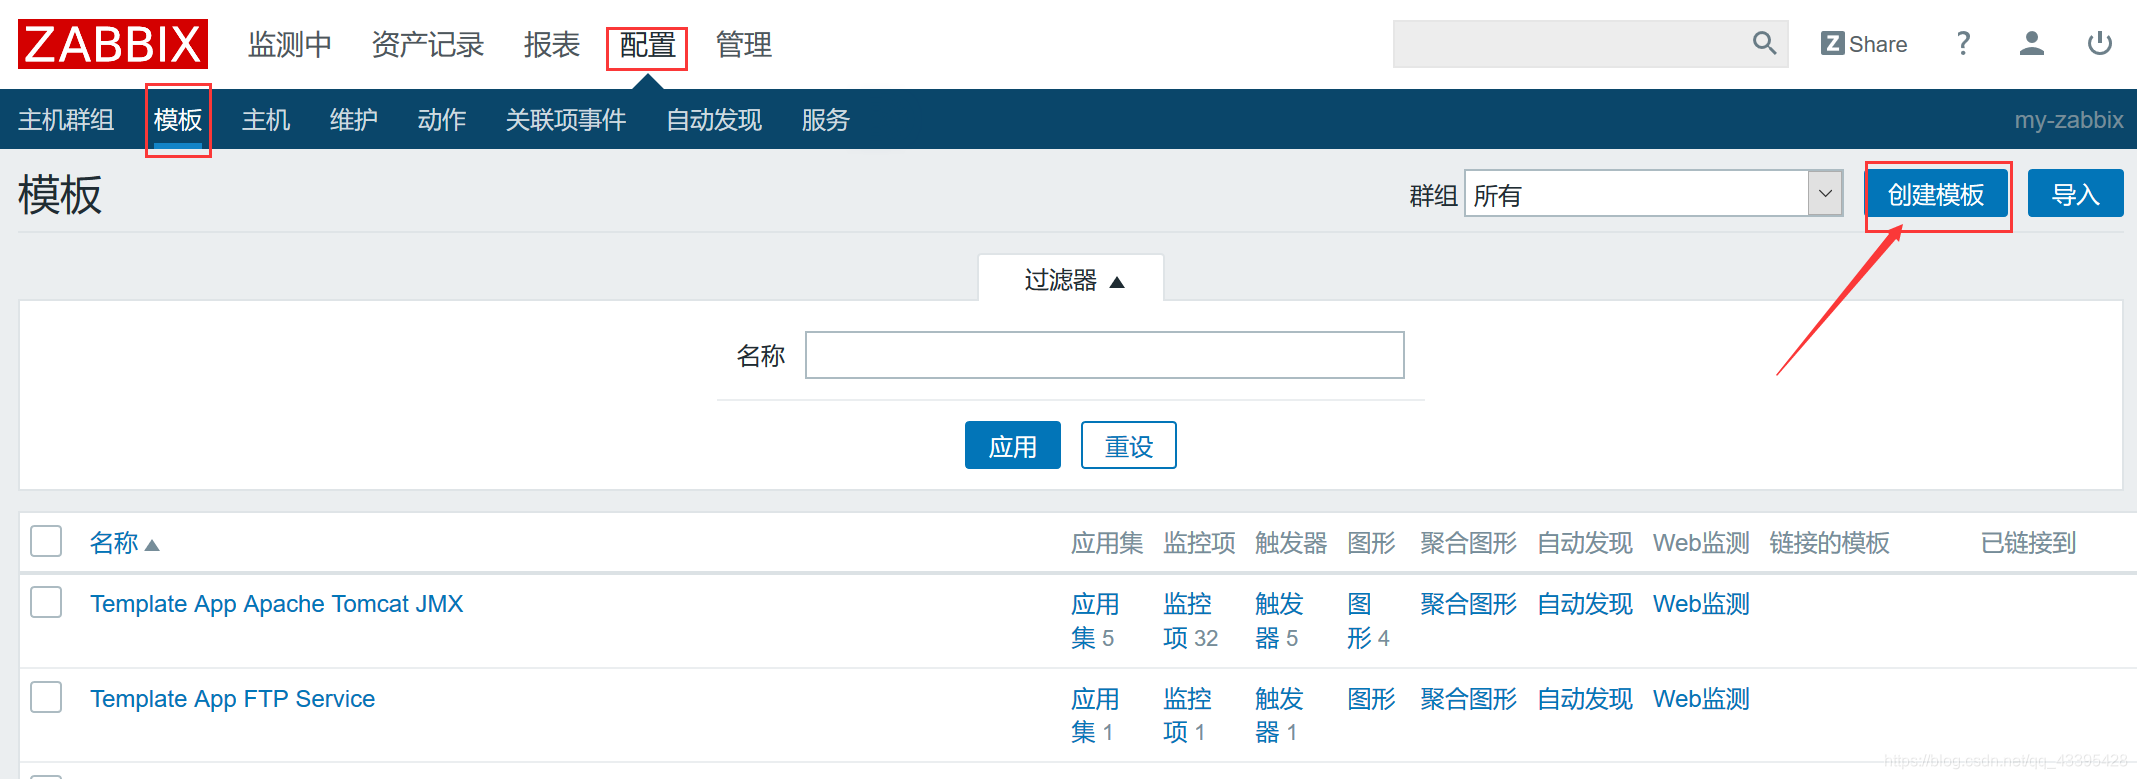Screen dimensions: 2137x779
Task: Switch to the 服务 submenu tab
Action: pyautogui.click(x=826, y=120)
